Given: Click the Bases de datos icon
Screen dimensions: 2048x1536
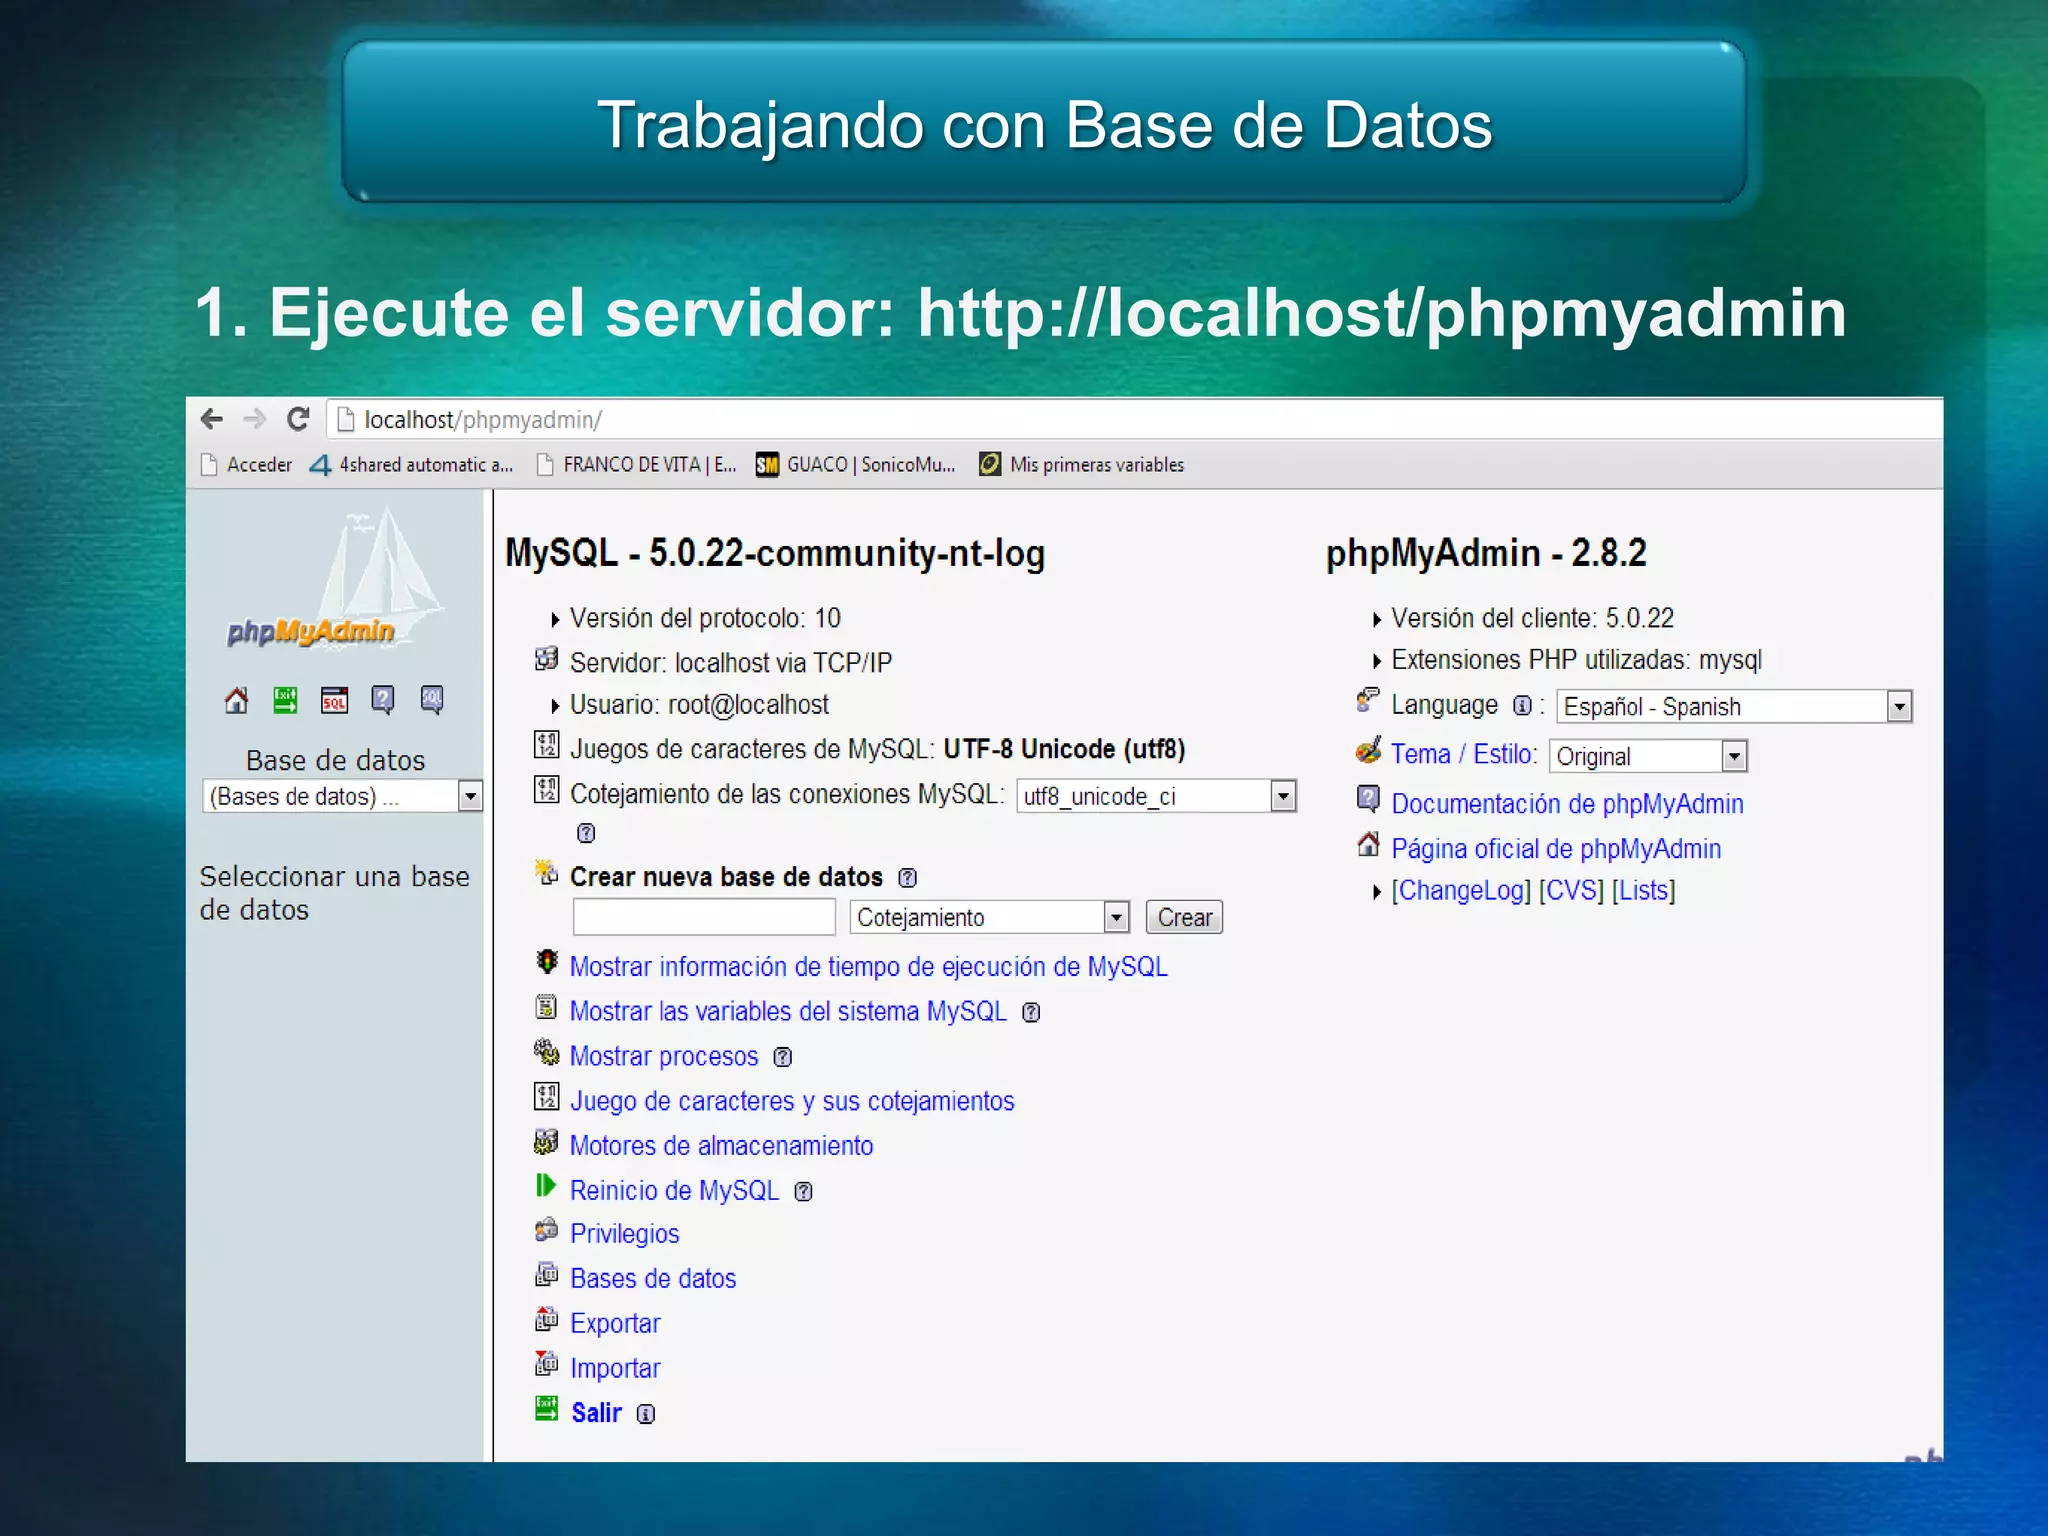Looking at the screenshot, I should pyautogui.click(x=547, y=1274).
